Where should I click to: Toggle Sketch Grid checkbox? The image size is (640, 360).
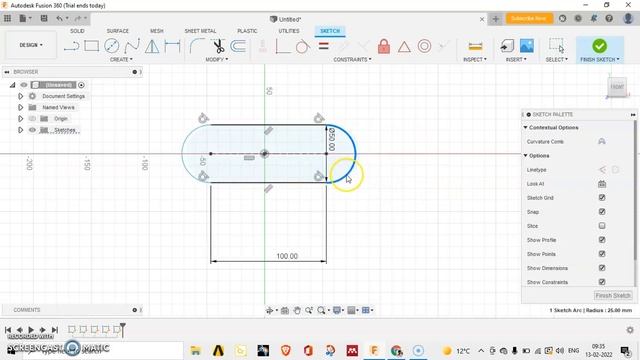[x=602, y=198]
